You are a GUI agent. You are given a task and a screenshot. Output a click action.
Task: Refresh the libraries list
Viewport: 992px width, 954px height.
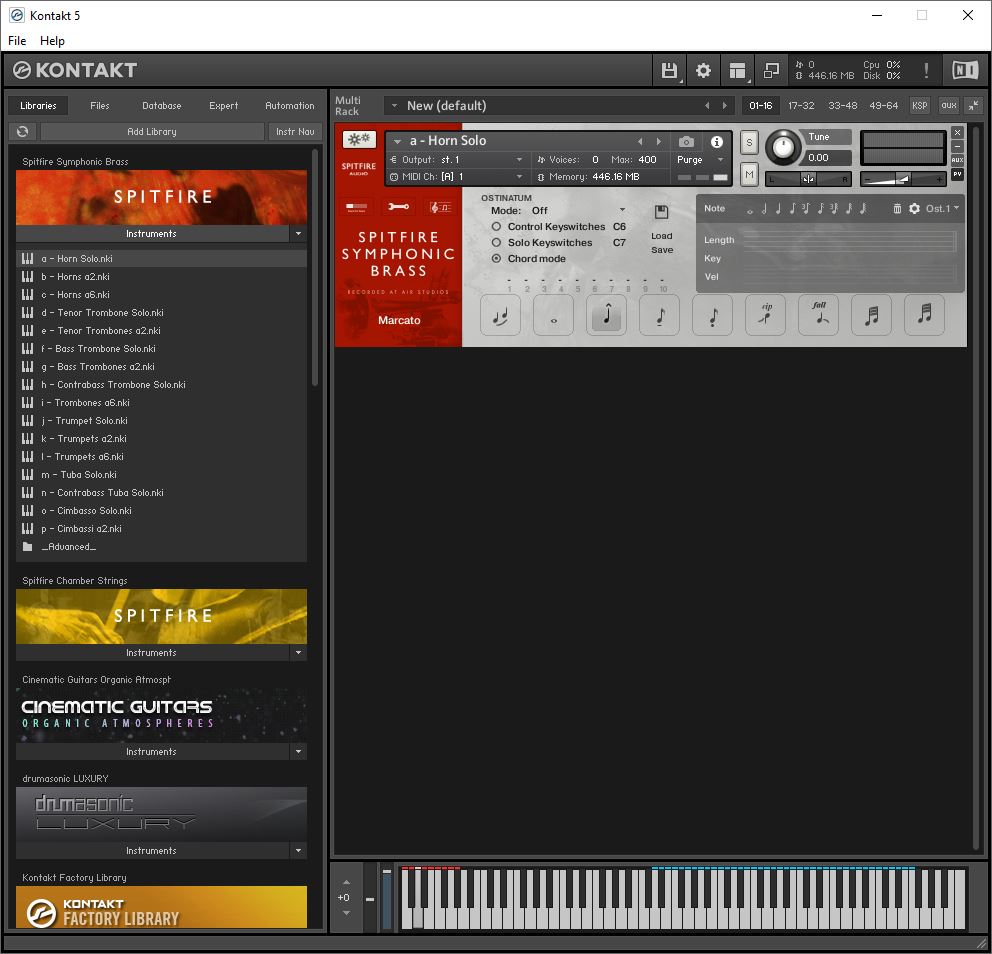tap(23, 132)
